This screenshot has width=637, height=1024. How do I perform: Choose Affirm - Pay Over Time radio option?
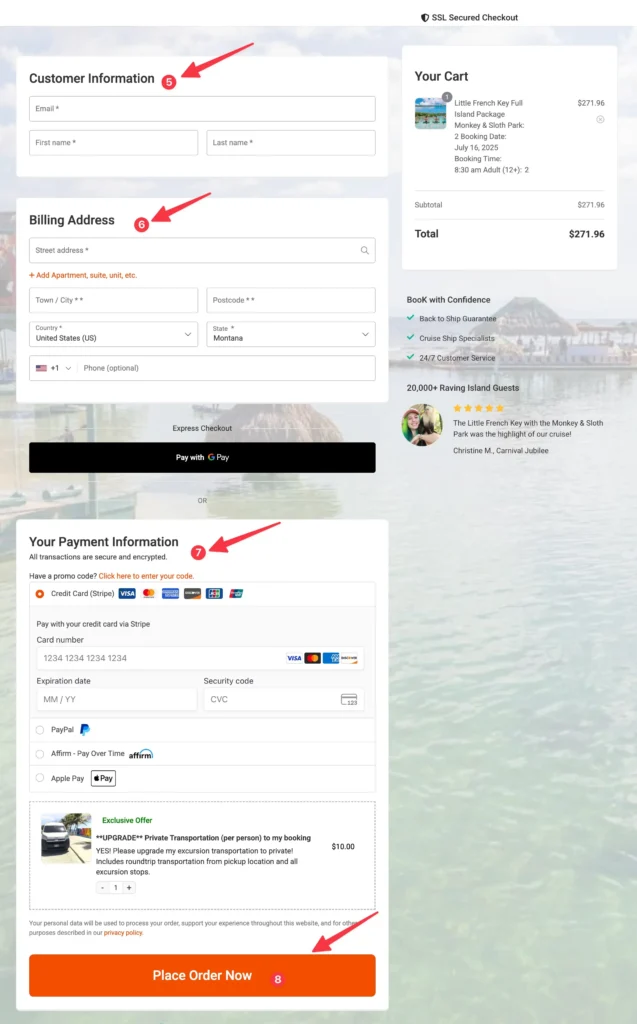tap(40, 754)
